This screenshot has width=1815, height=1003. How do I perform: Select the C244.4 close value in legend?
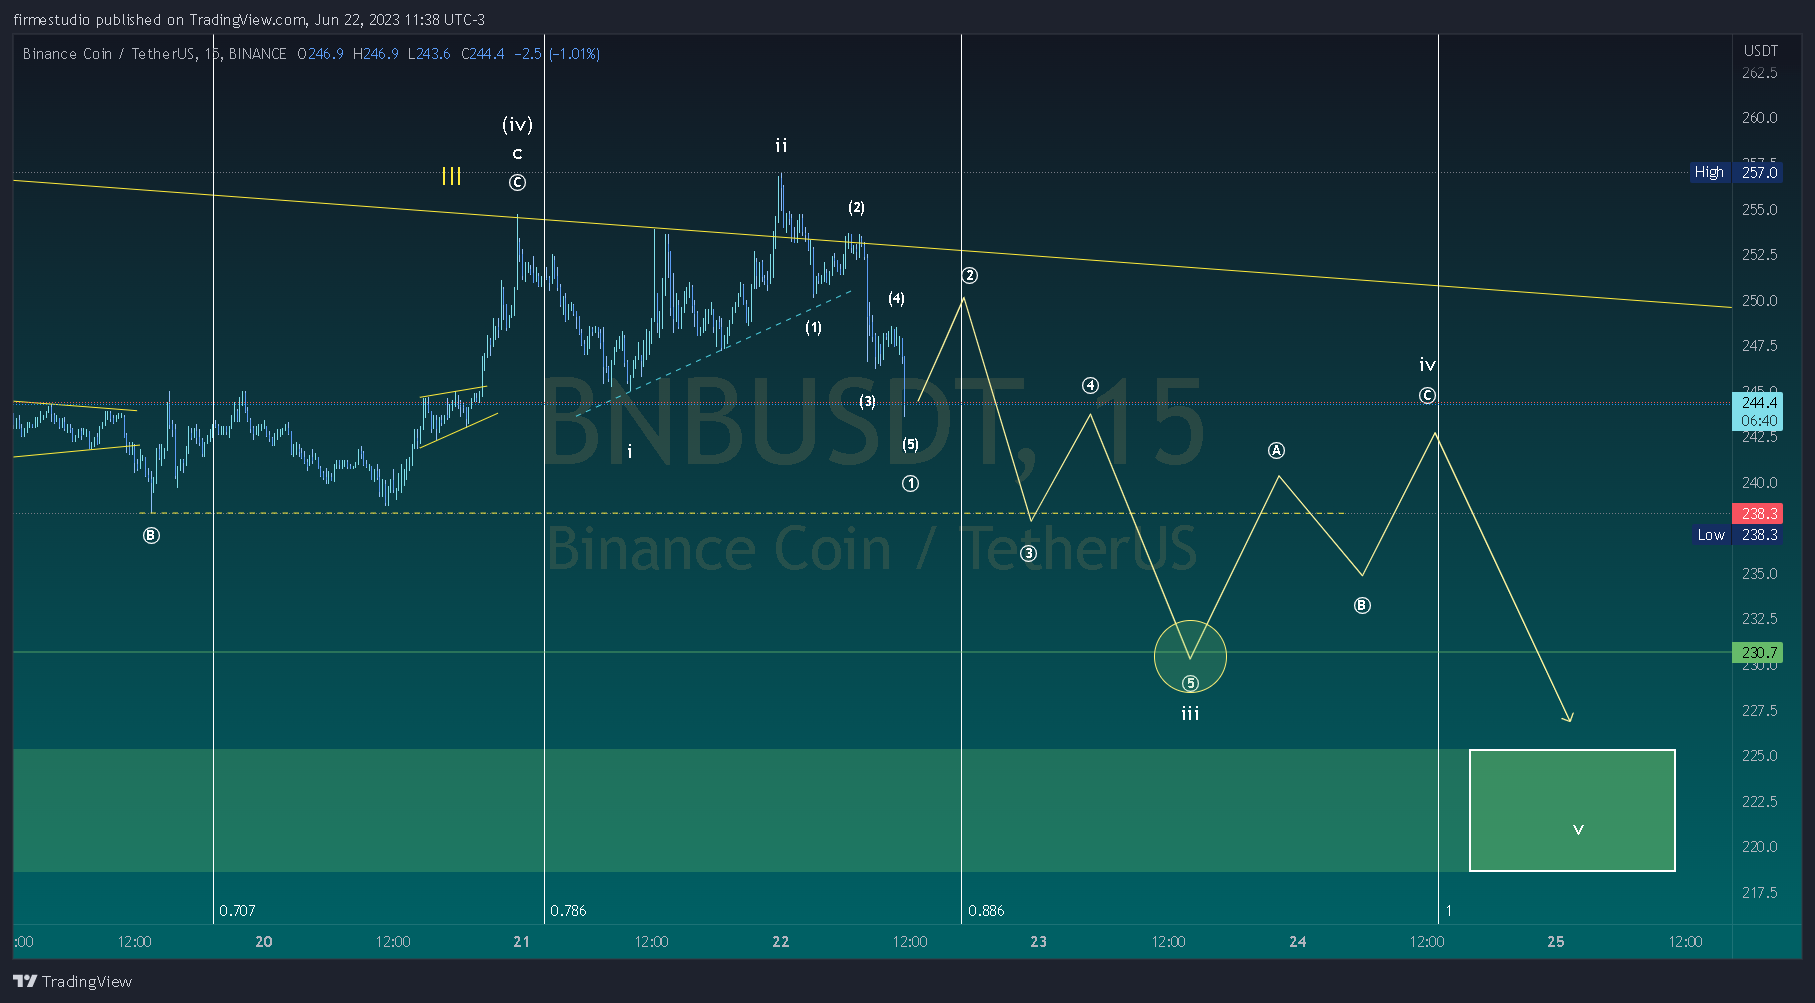(483, 54)
